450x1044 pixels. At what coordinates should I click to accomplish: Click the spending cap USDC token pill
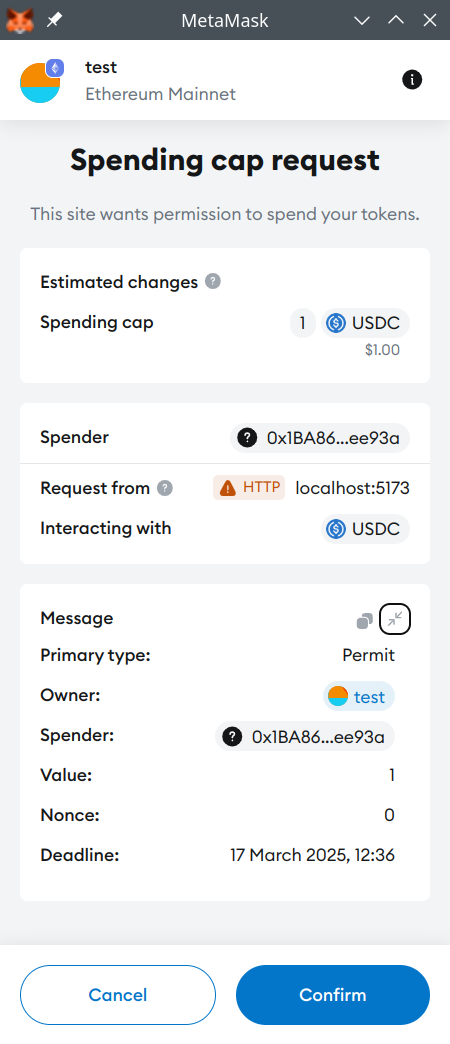365,324
